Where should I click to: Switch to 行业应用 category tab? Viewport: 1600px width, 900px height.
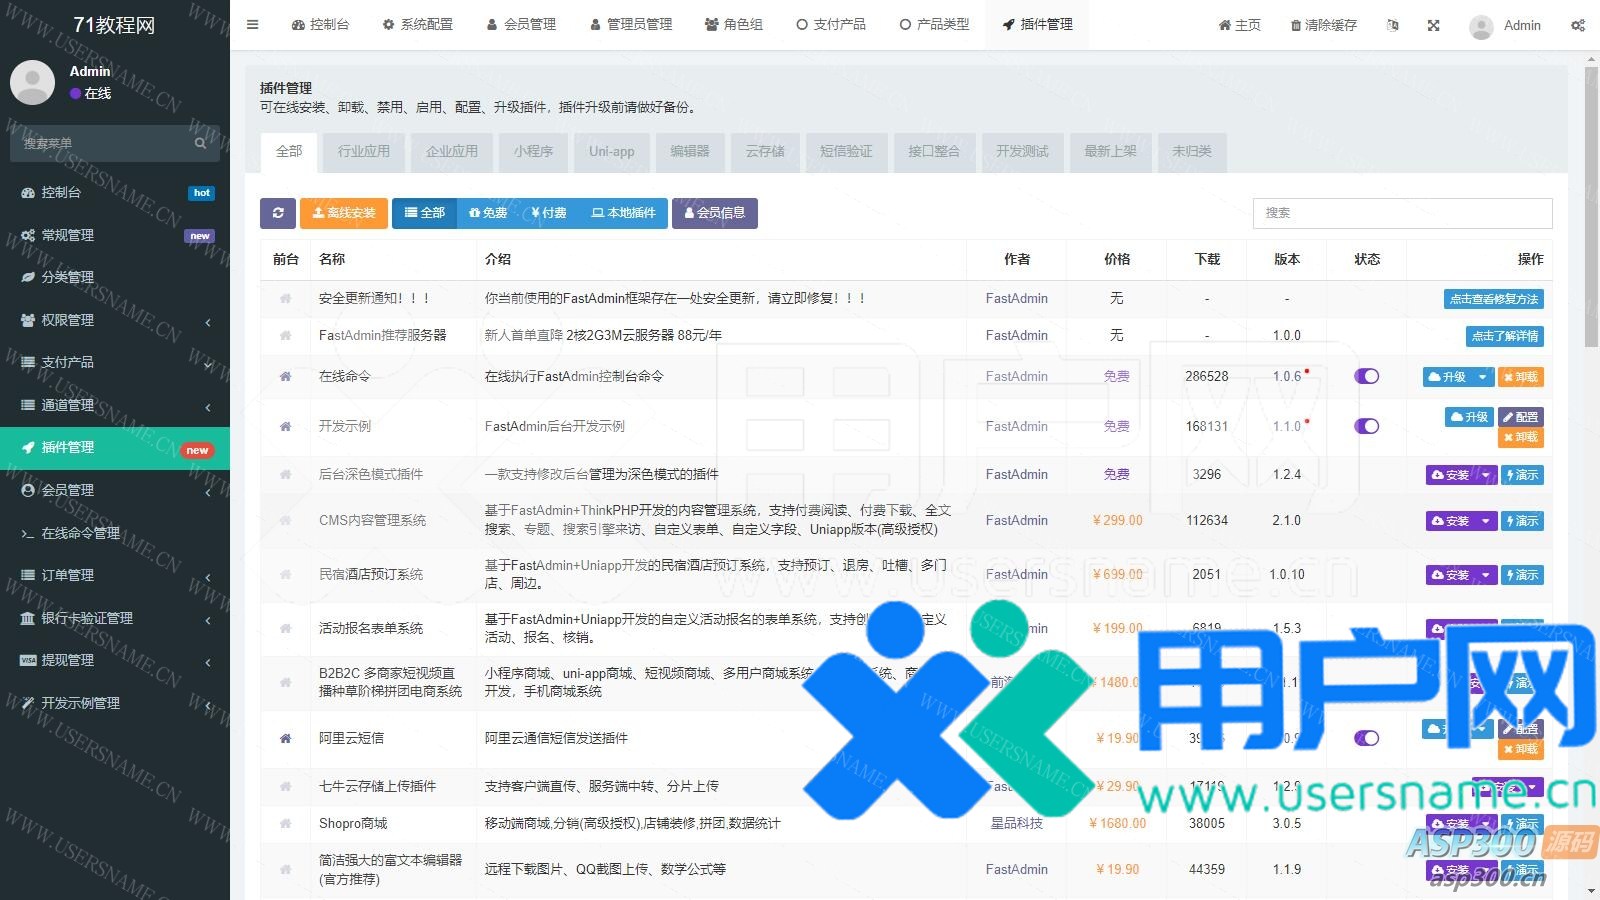point(364,152)
